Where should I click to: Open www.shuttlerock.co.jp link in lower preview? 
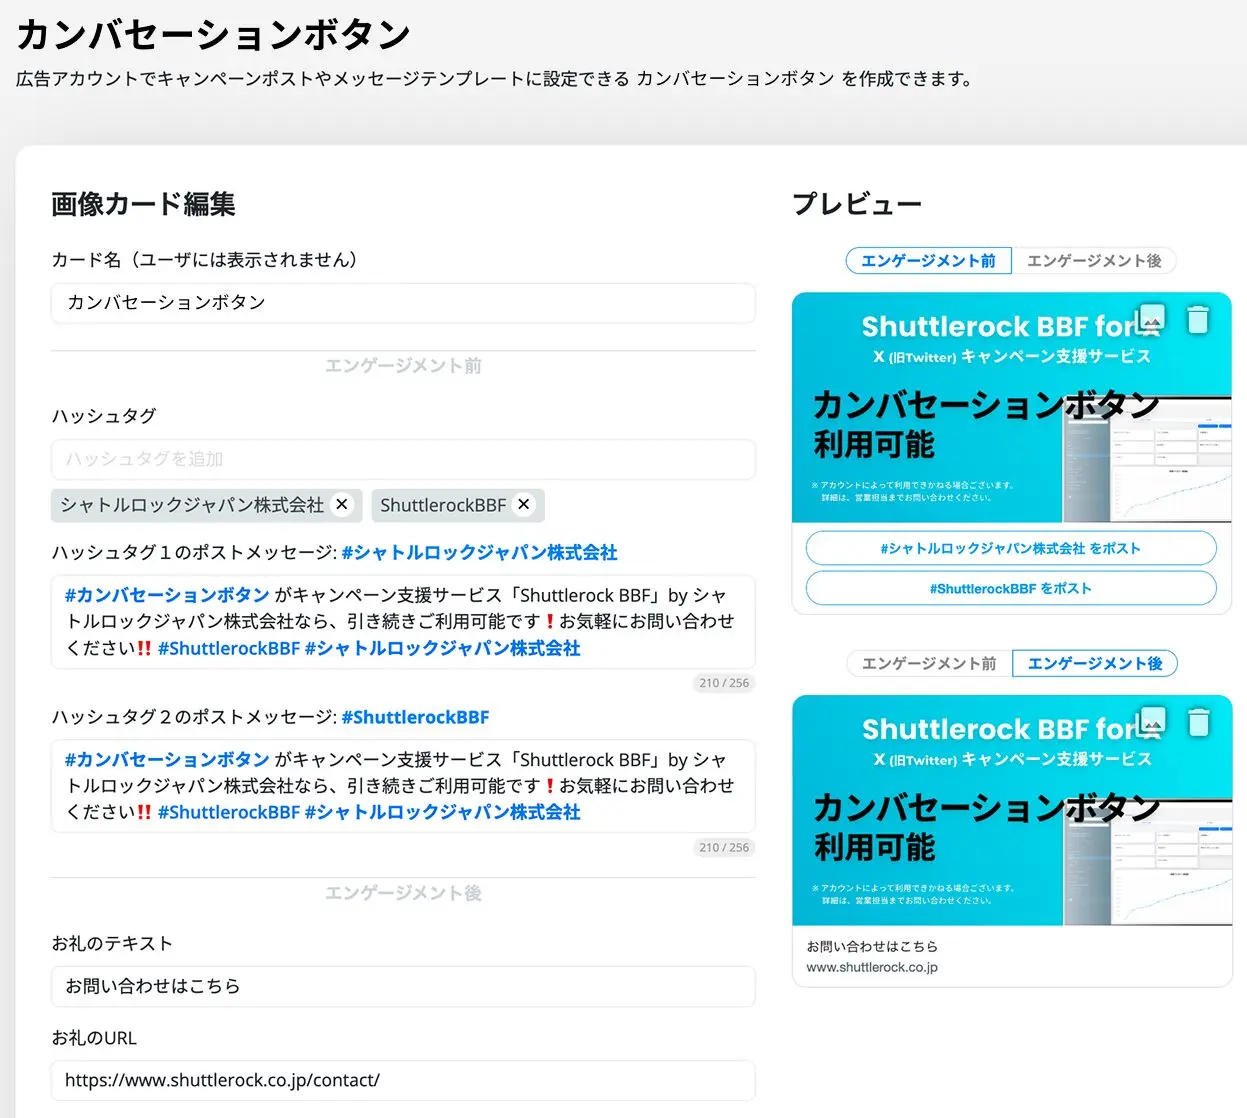pyautogui.click(x=872, y=967)
